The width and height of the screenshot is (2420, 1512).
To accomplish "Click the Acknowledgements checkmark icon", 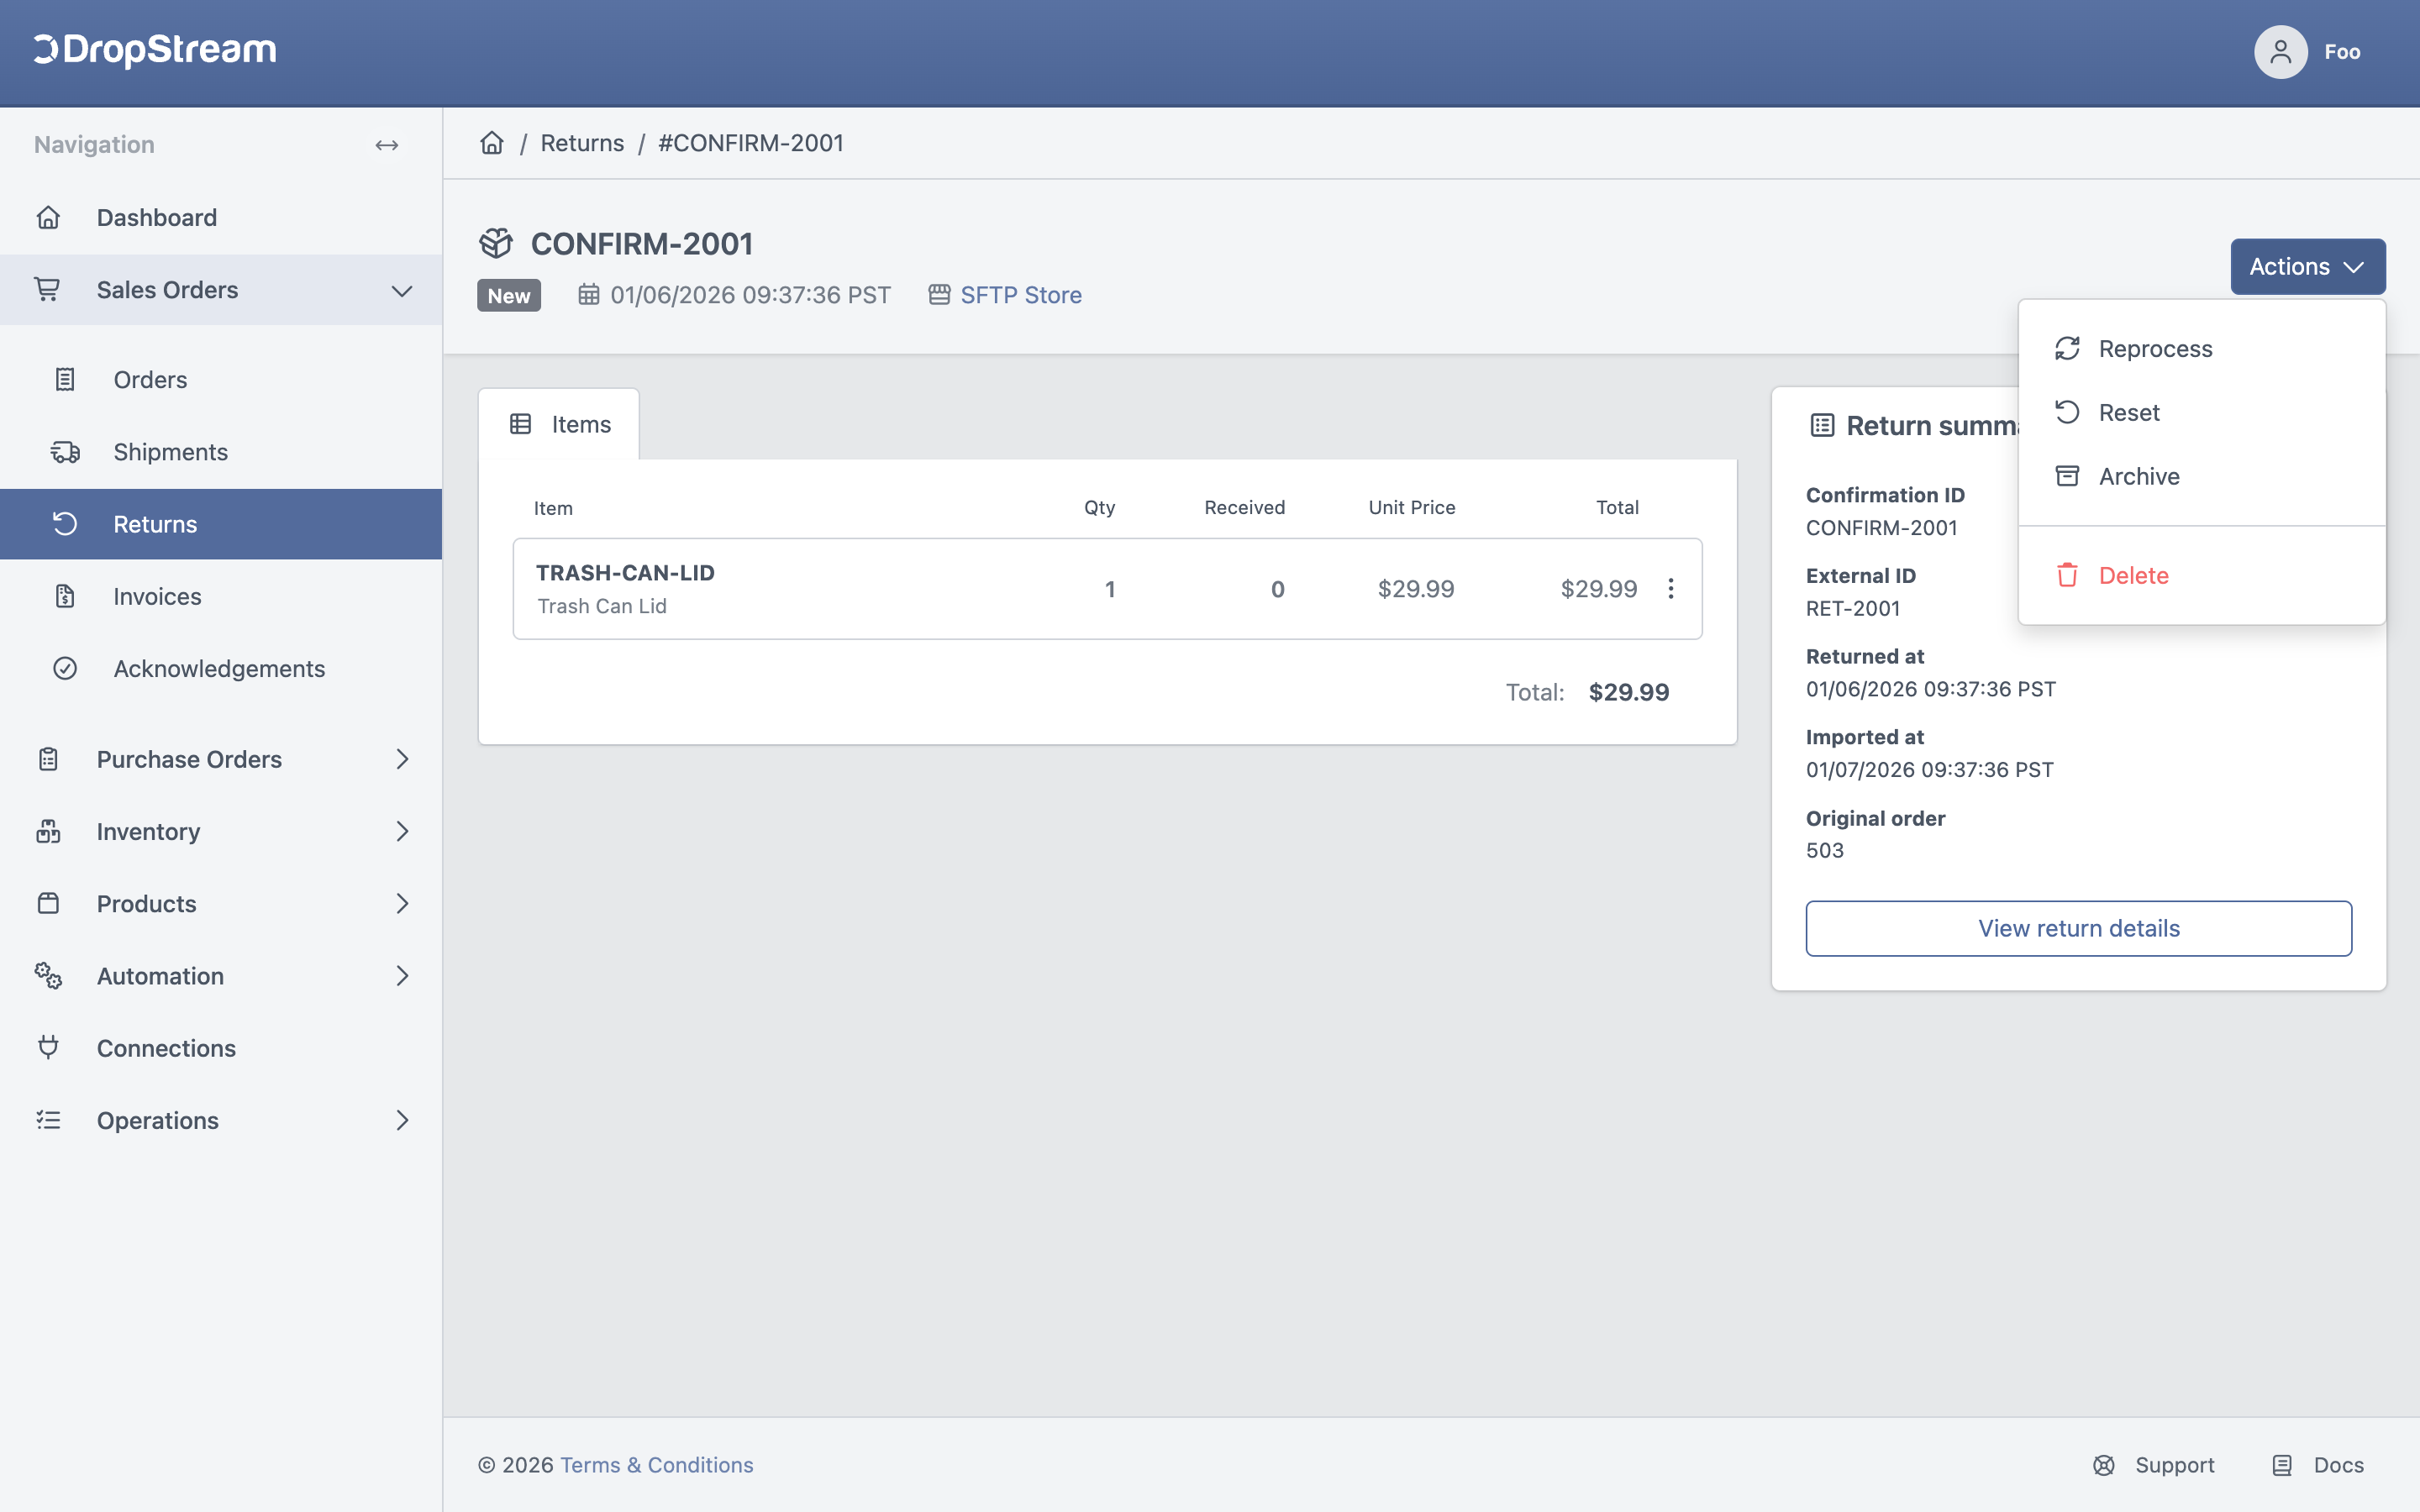I will [65, 669].
